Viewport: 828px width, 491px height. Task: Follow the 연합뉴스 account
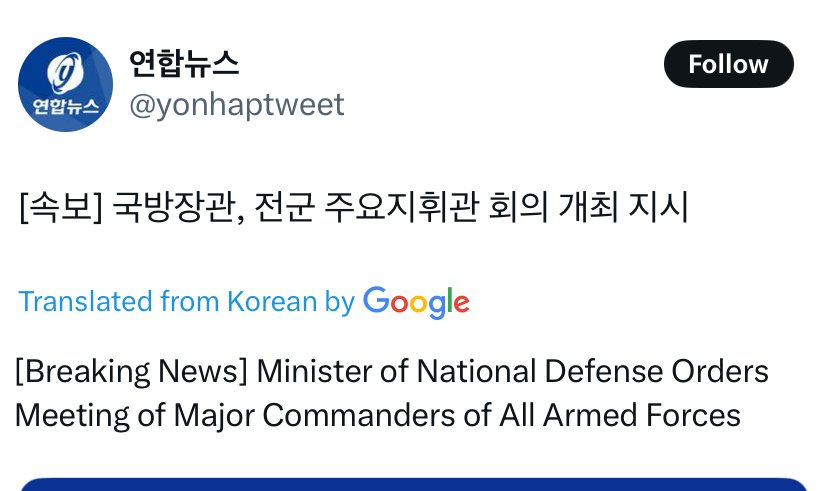(x=728, y=64)
